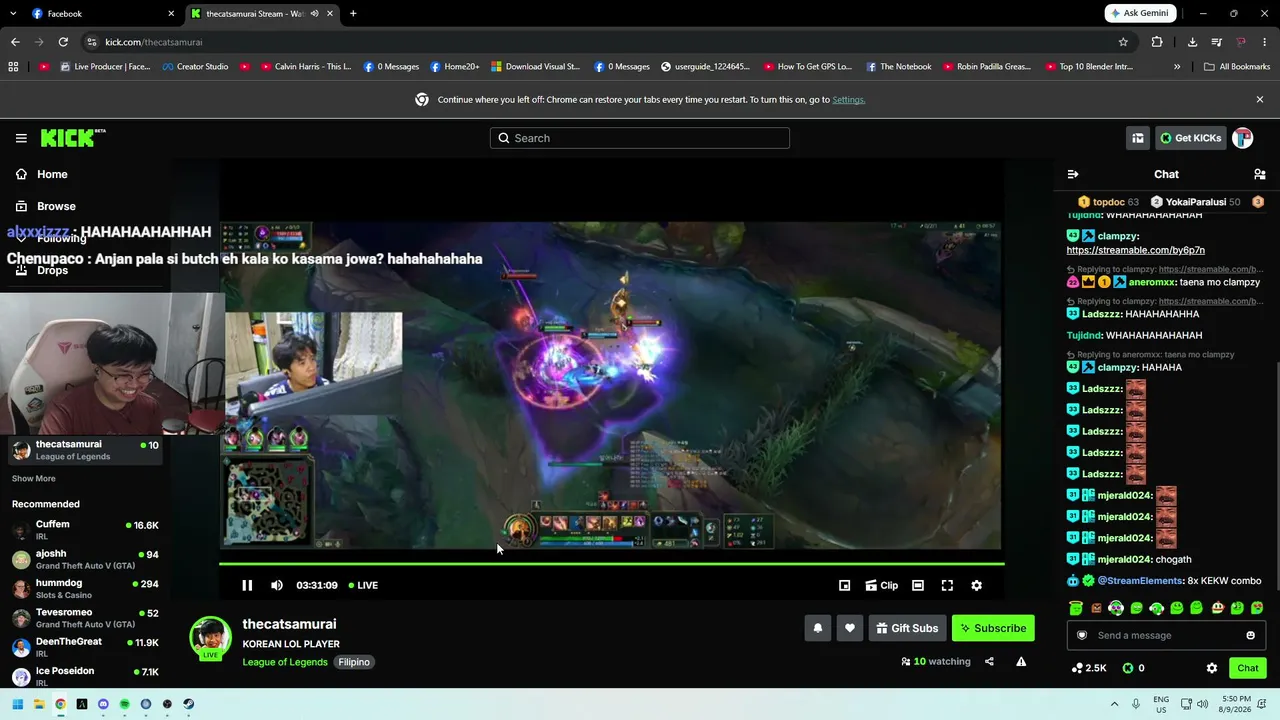The image size is (1280, 720).
Task: Expand hidden bookmarks chevron
Action: click(1177, 67)
